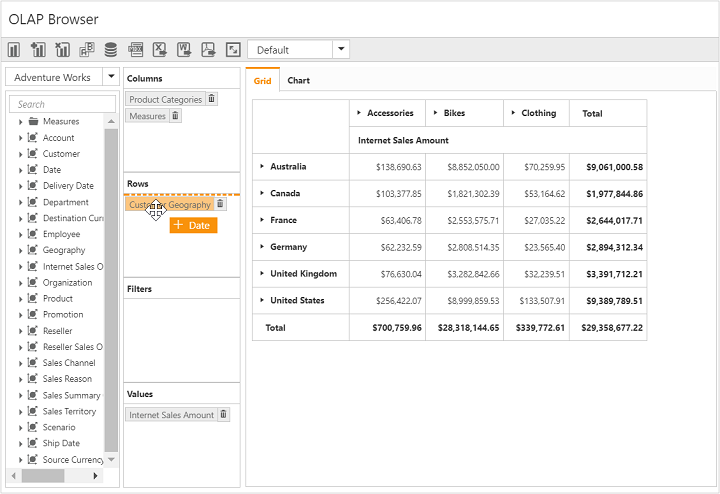Click the Customer Geography row field button
Image resolution: width=720 pixels, height=494 pixels.
(169, 204)
